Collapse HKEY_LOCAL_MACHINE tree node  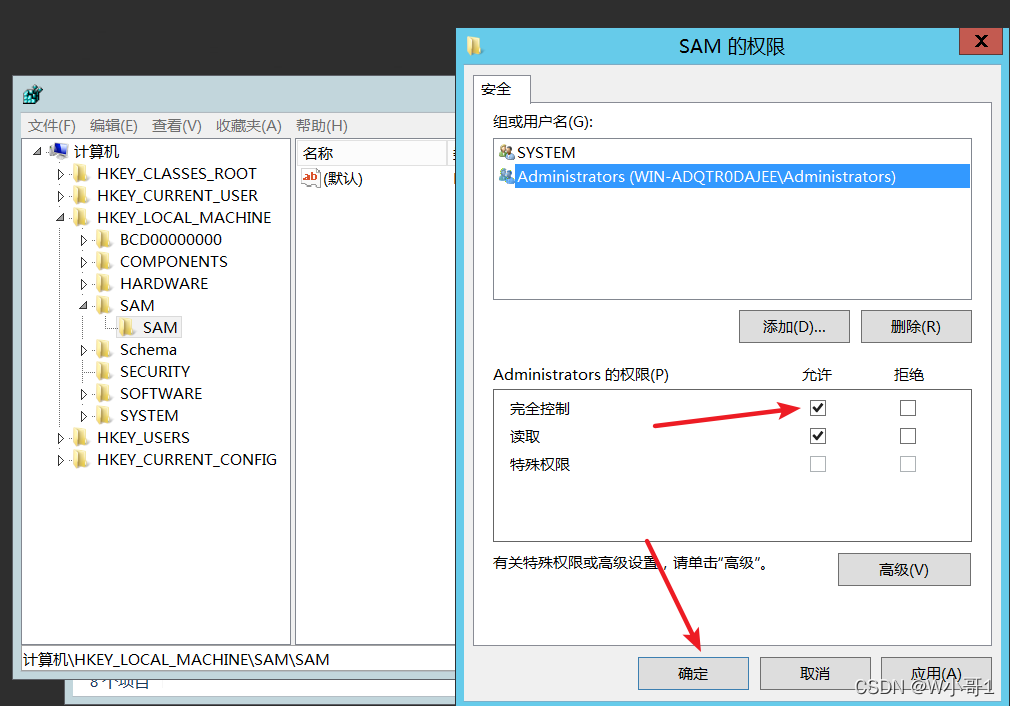point(60,218)
